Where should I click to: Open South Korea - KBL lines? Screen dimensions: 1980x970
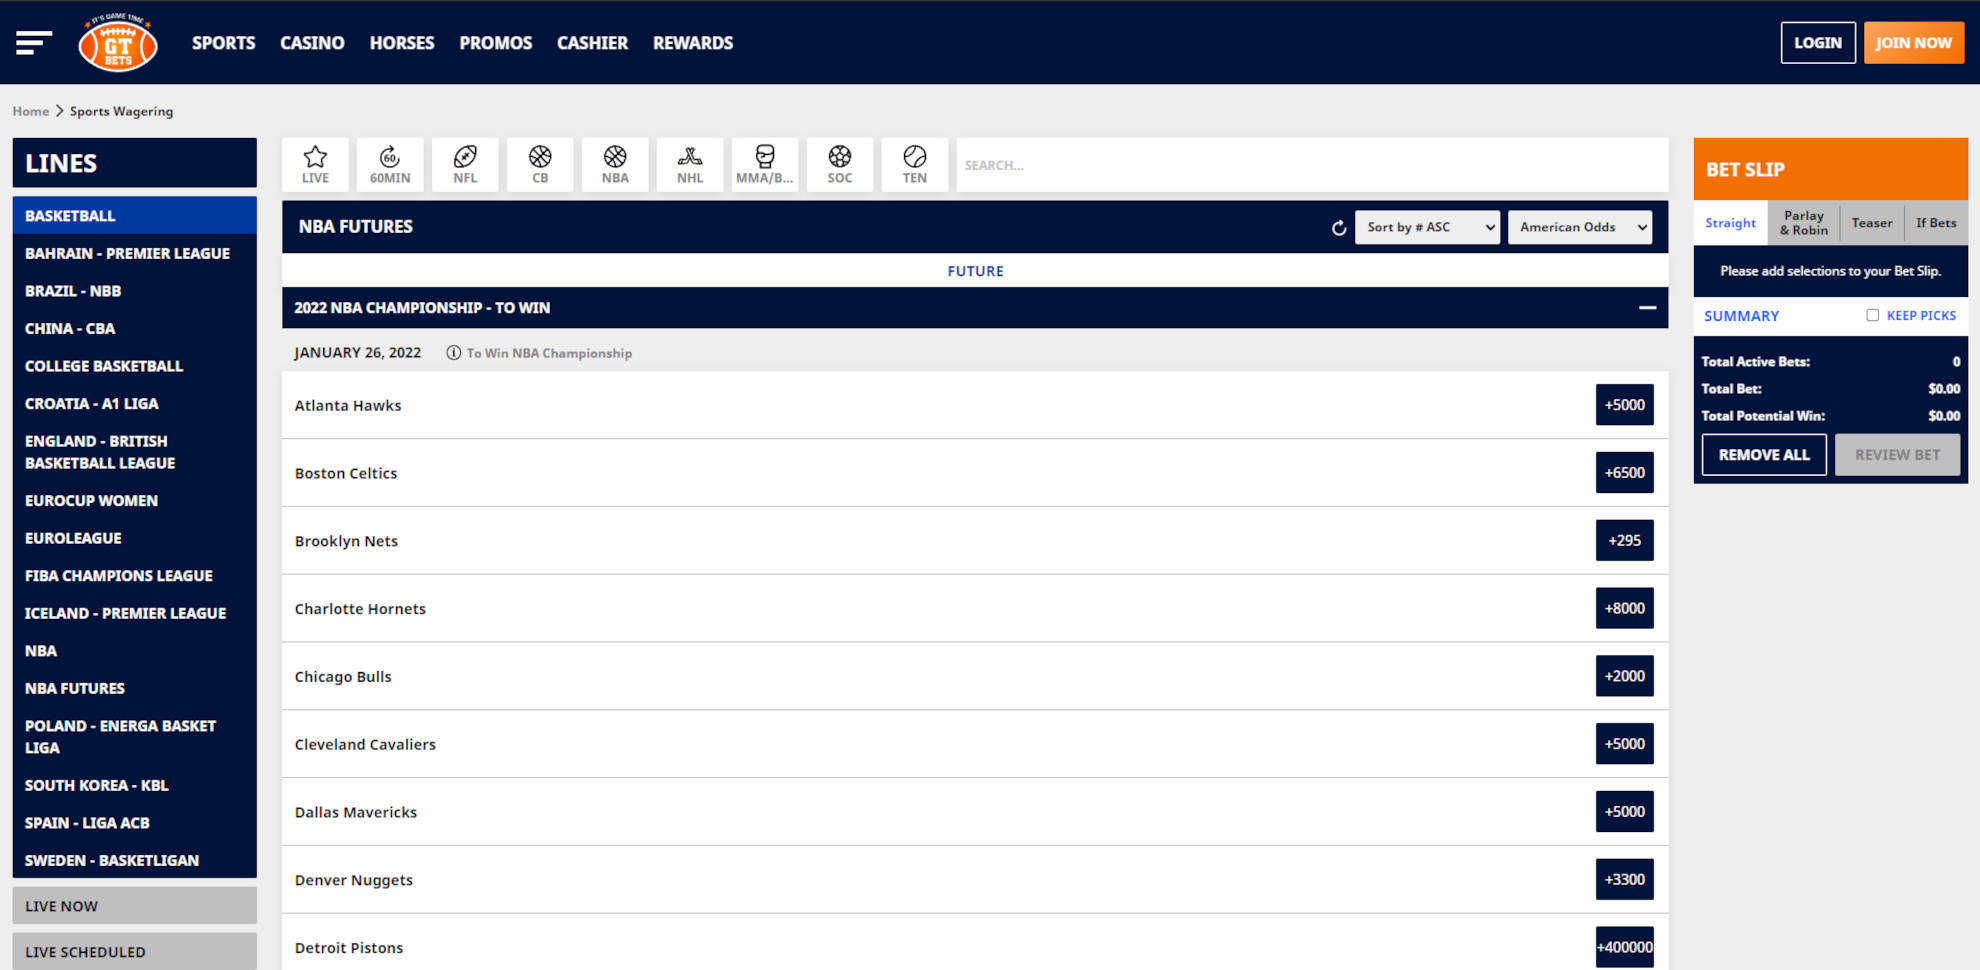pos(134,786)
